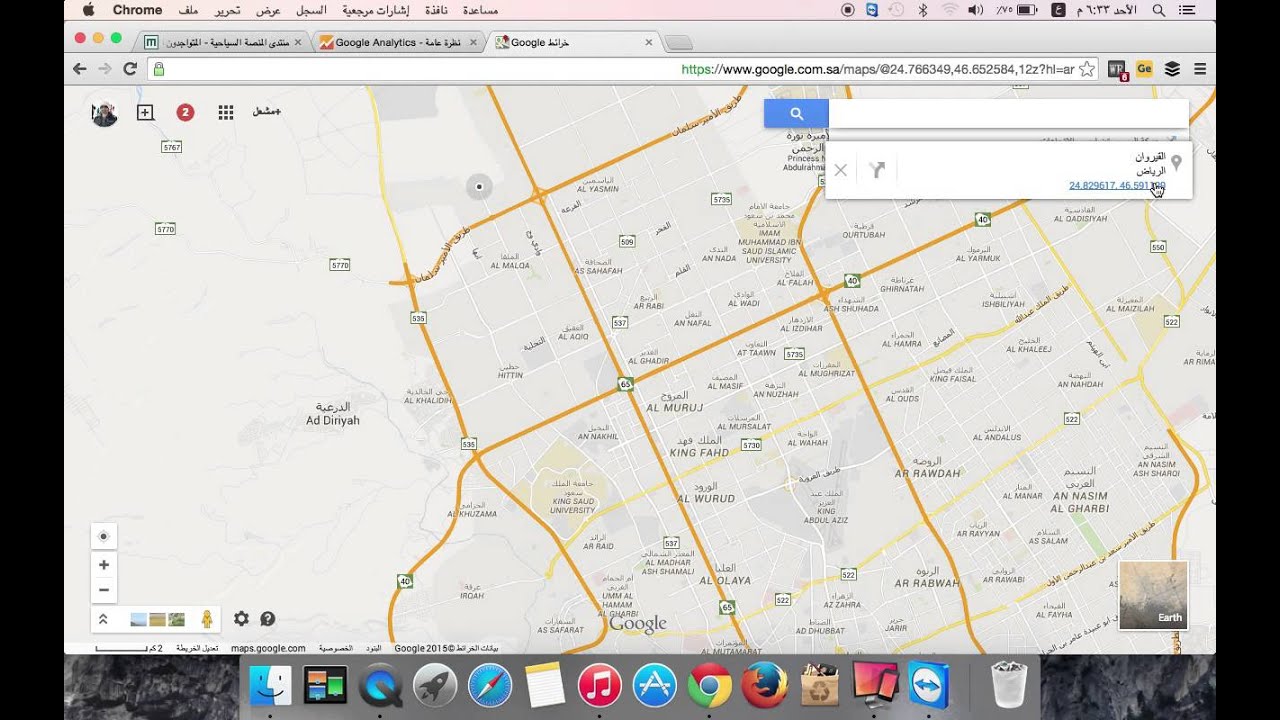
Task: Open Spotlight search in menu bar
Action: [1159, 10]
